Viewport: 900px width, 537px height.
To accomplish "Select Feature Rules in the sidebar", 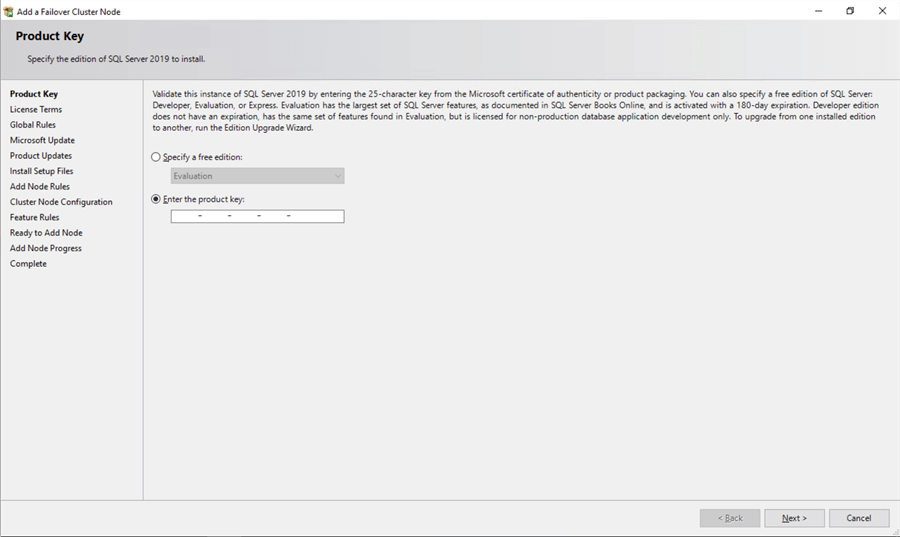I will tap(34, 217).
